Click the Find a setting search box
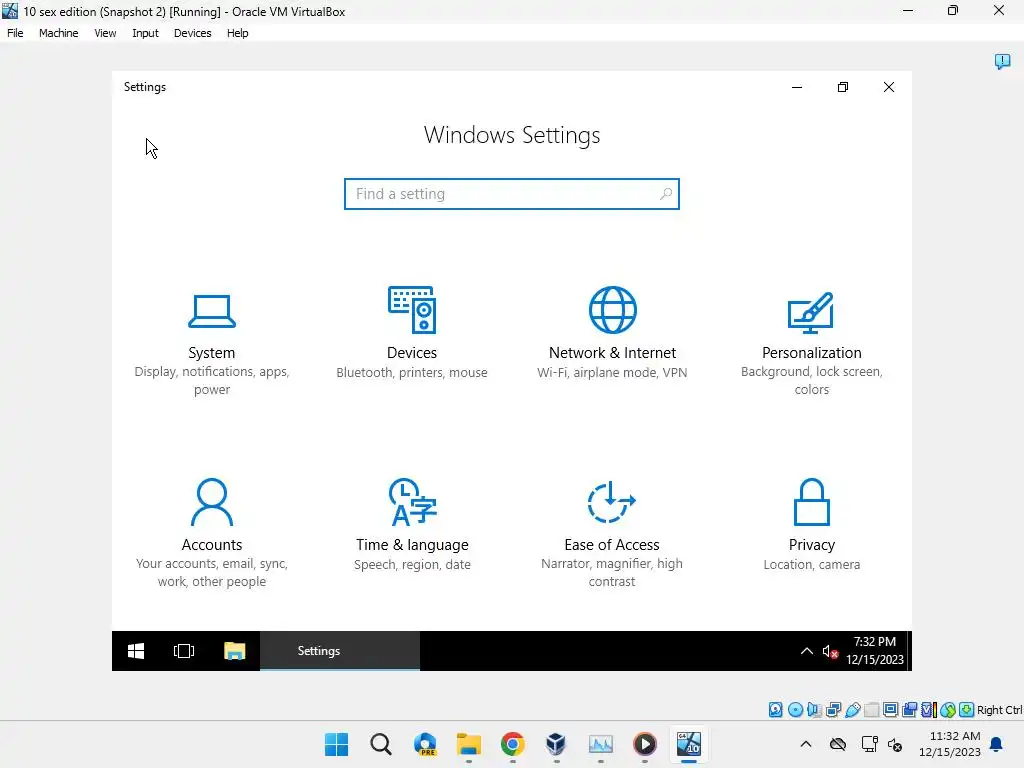 (x=511, y=194)
